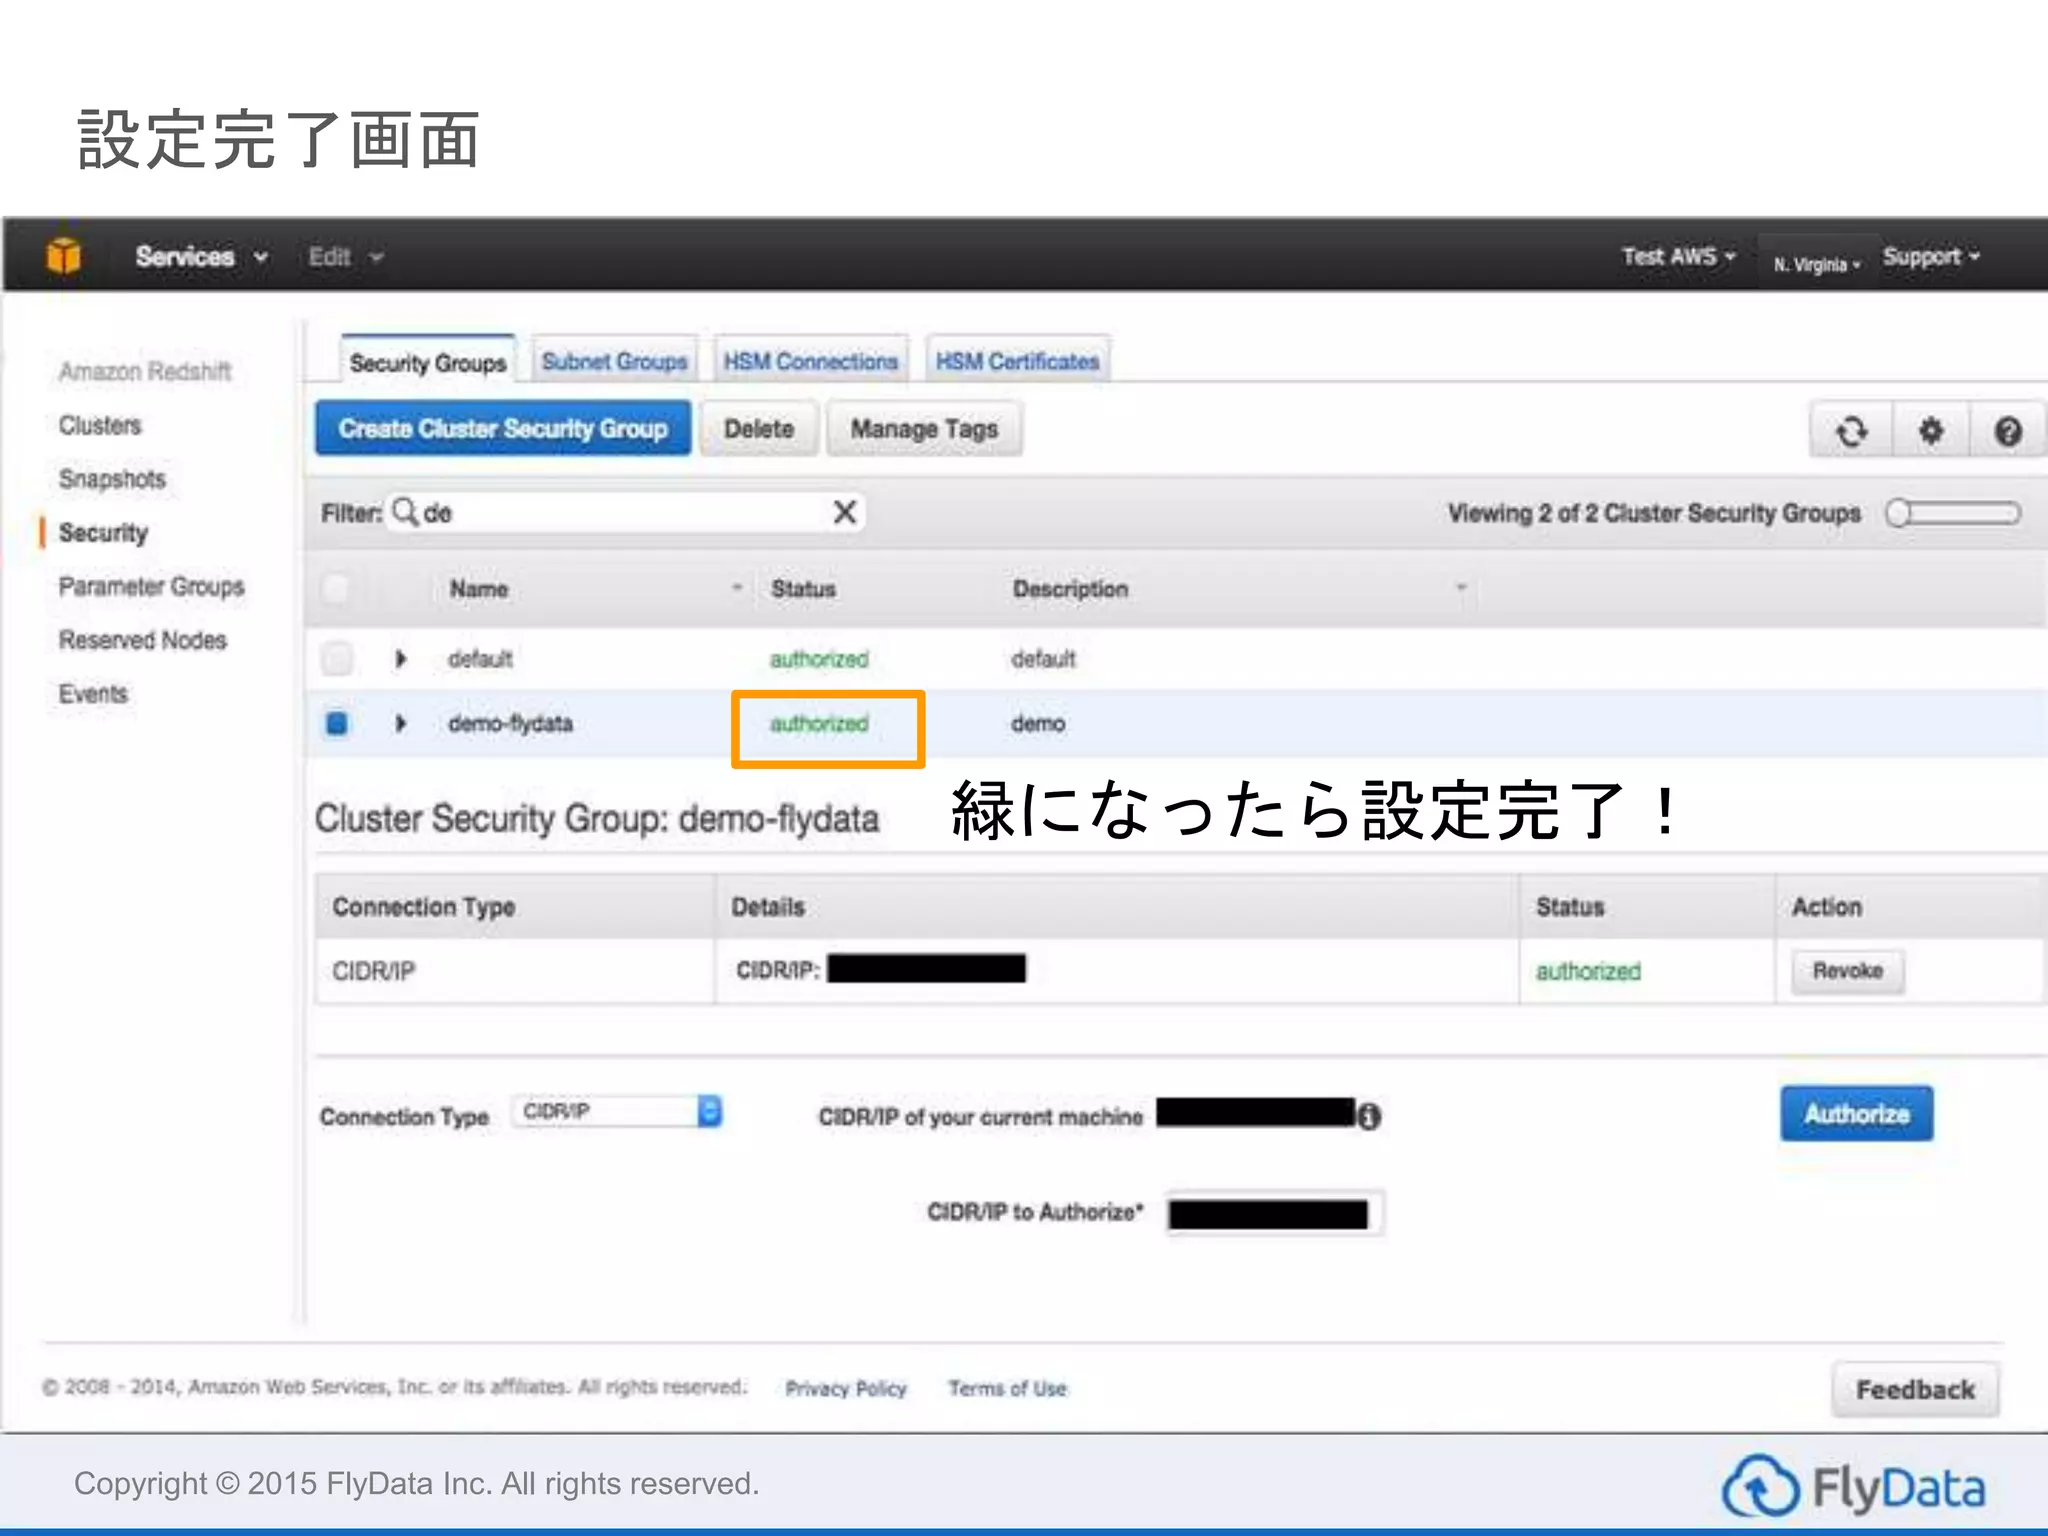This screenshot has width=2048, height=1536.
Task: Click Create Cluster Security Group button
Action: [x=503, y=428]
